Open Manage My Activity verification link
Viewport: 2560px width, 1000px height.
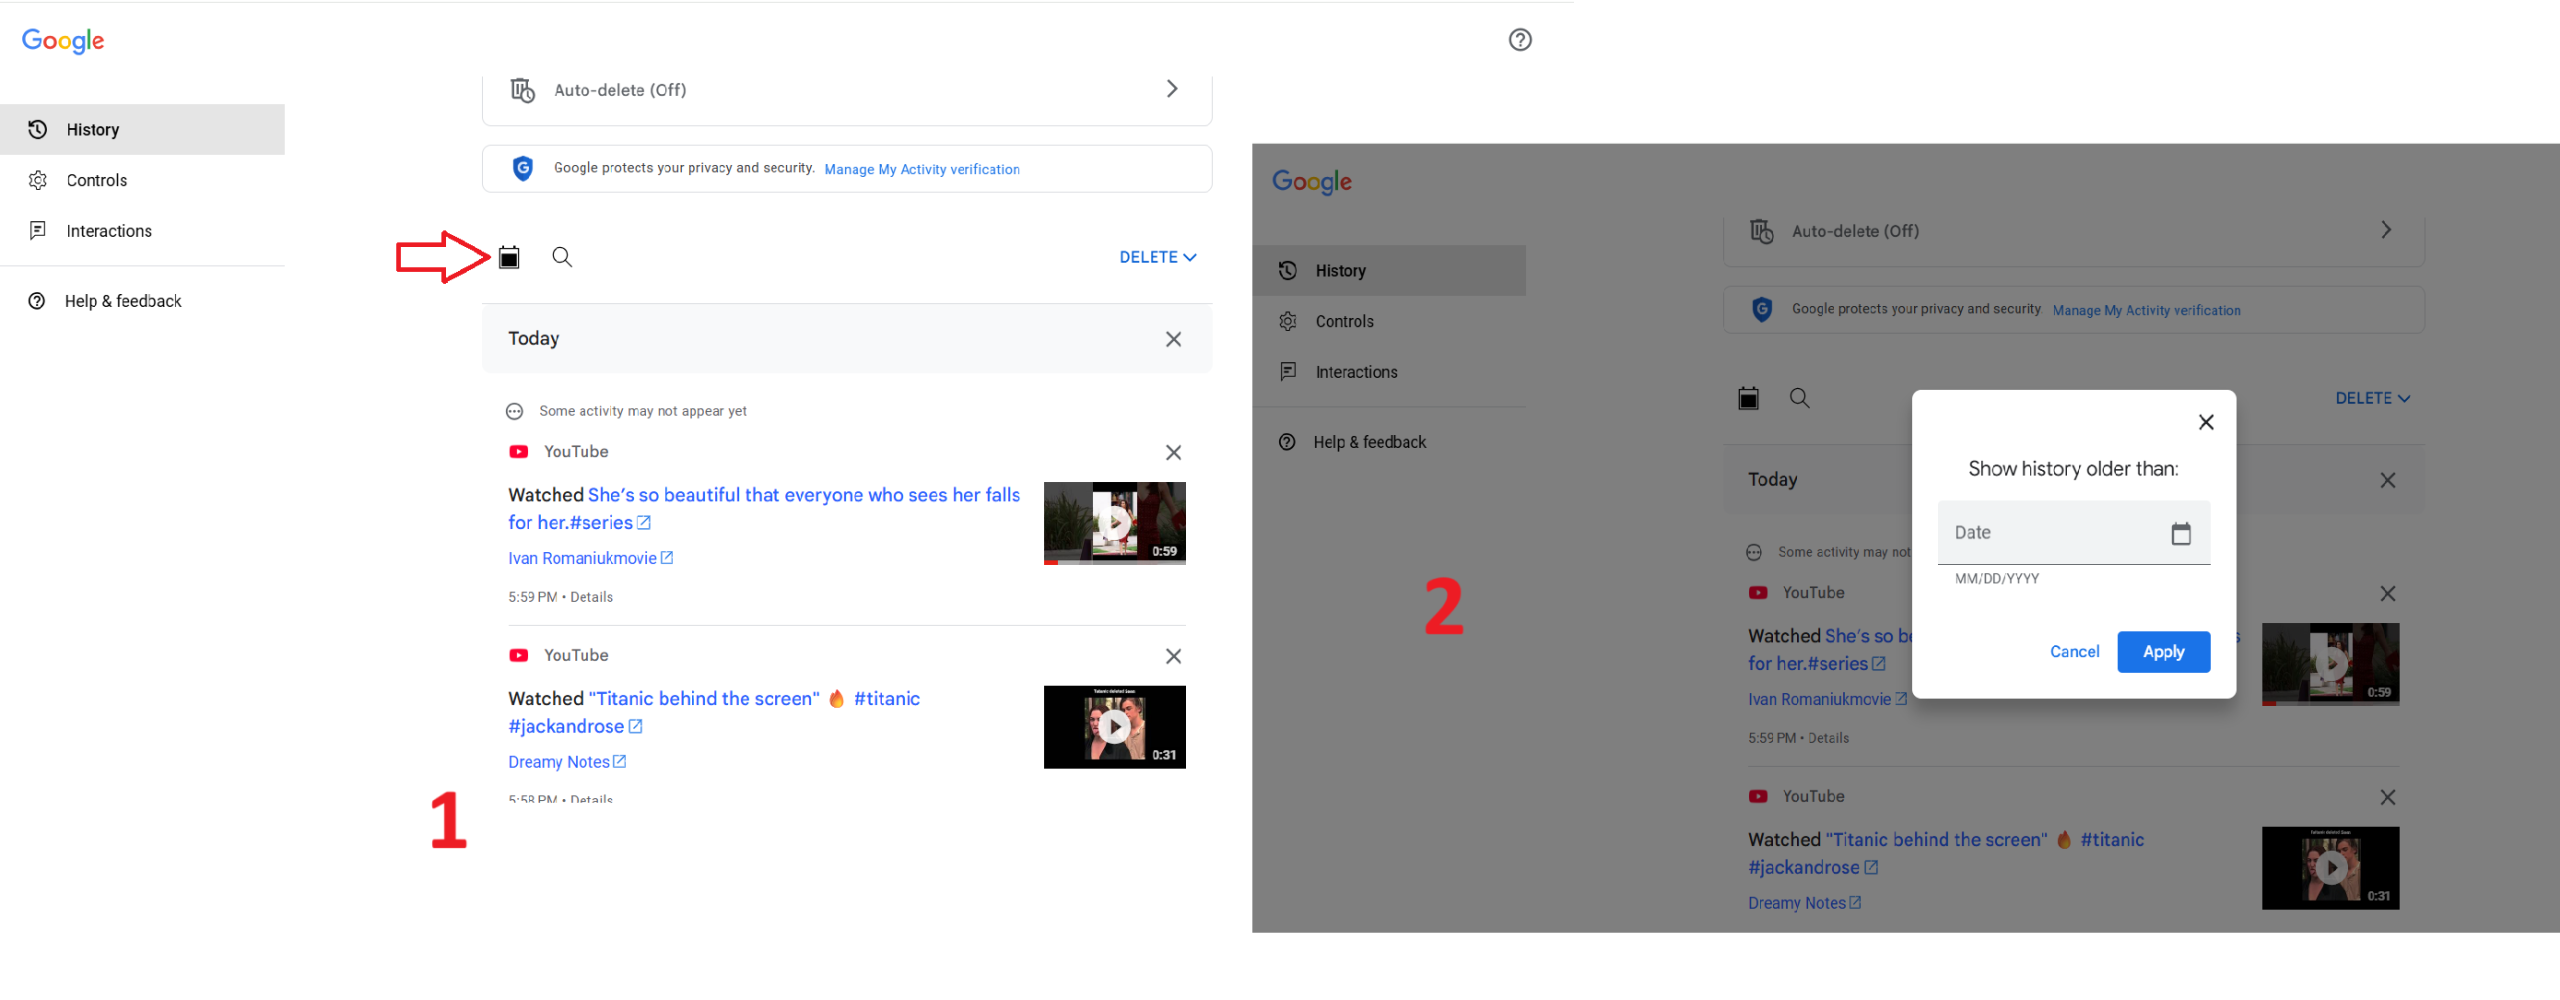pyautogui.click(x=921, y=169)
